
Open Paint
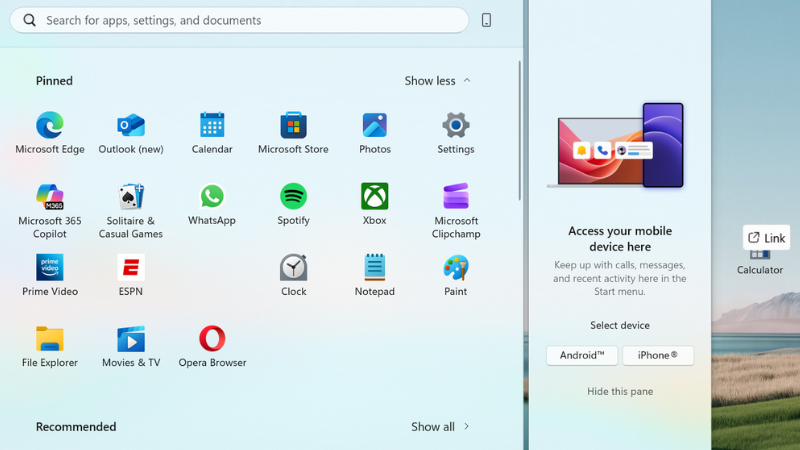[x=456, y=276]
